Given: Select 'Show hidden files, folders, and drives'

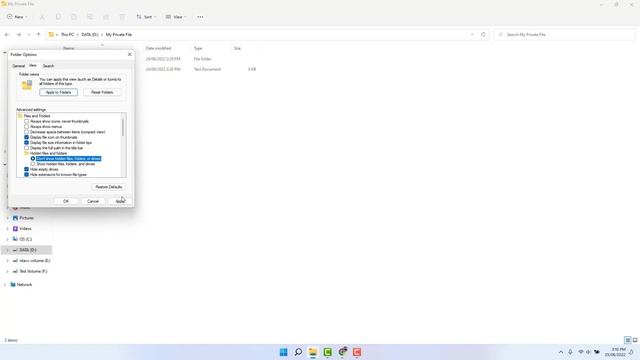Looking at the screenshot, I should point(33,164).
